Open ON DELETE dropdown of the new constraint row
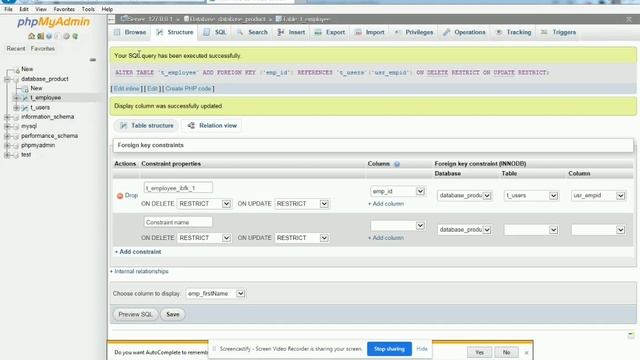The height and width of the screenshot is (360, 640). point(204,238)
